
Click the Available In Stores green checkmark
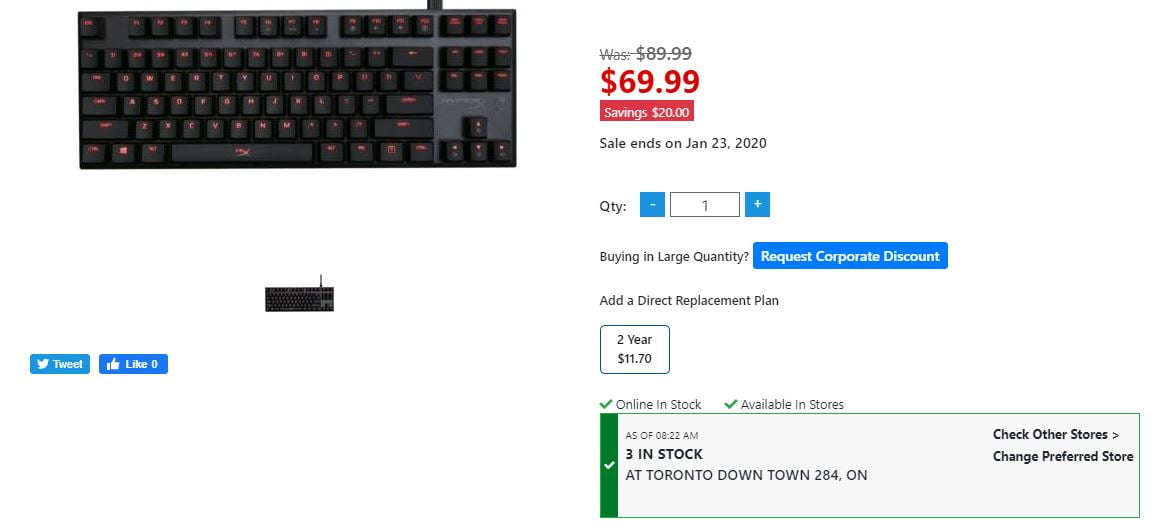tap(731, 404)
